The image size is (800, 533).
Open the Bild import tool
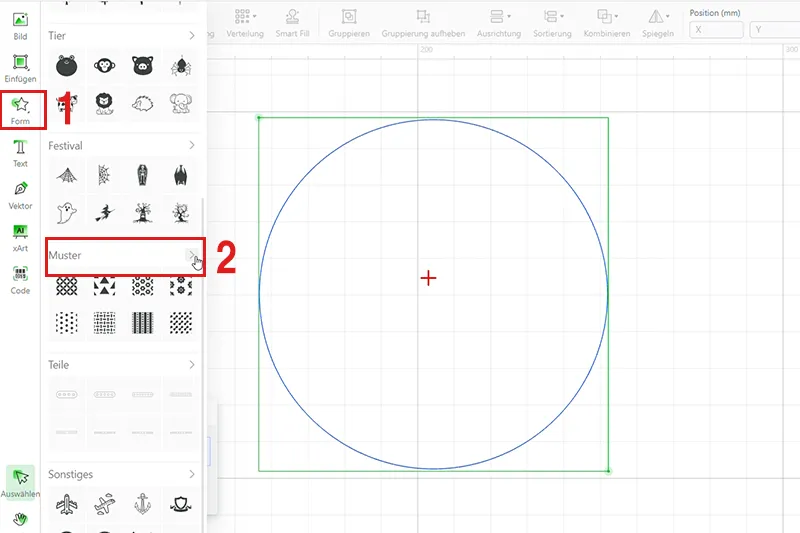(x=20, y=26)
